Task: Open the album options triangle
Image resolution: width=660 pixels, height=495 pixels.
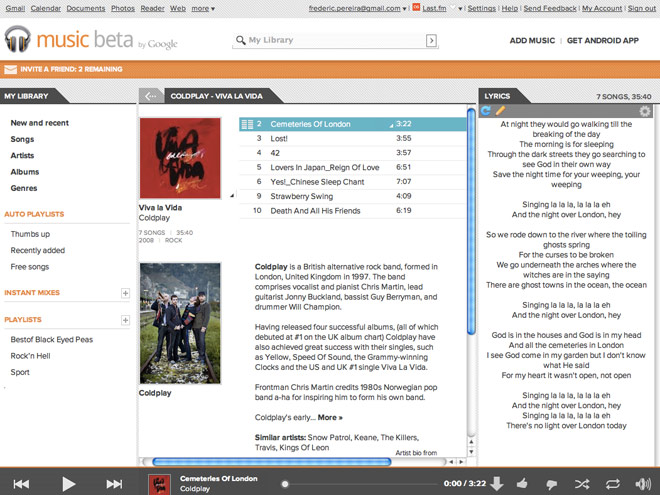Action: [232, 195]
